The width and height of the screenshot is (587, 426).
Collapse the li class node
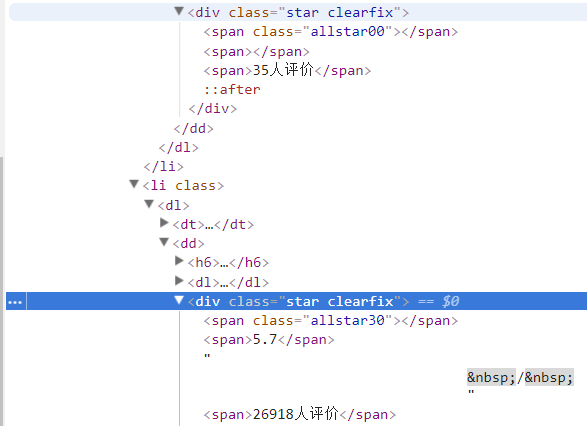(x=134, y=184)
